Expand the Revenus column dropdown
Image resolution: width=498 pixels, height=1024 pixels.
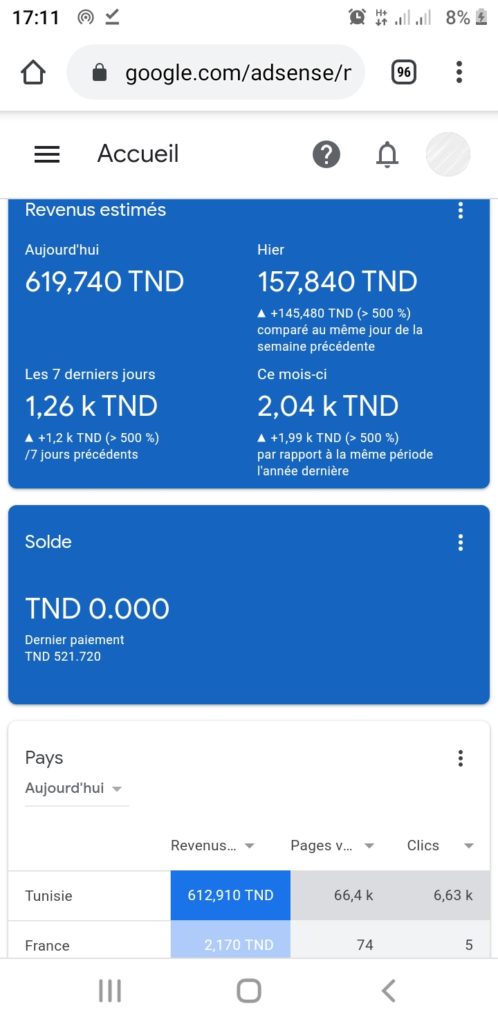212,845
